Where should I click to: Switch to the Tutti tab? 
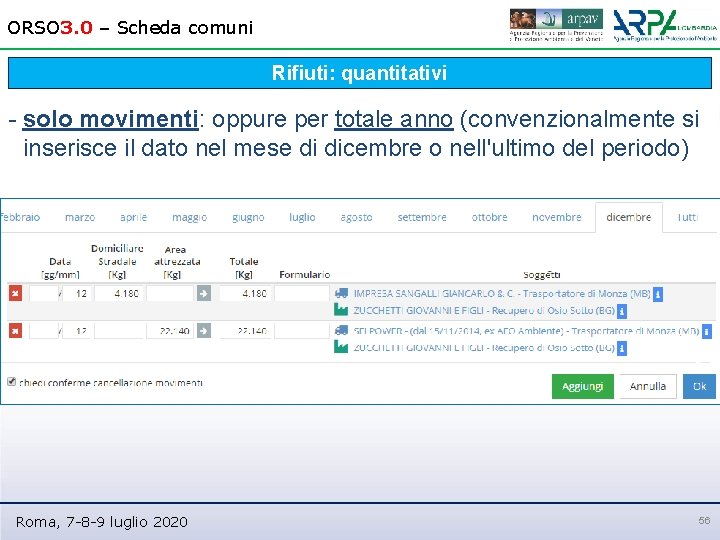[x=687, y=217]
